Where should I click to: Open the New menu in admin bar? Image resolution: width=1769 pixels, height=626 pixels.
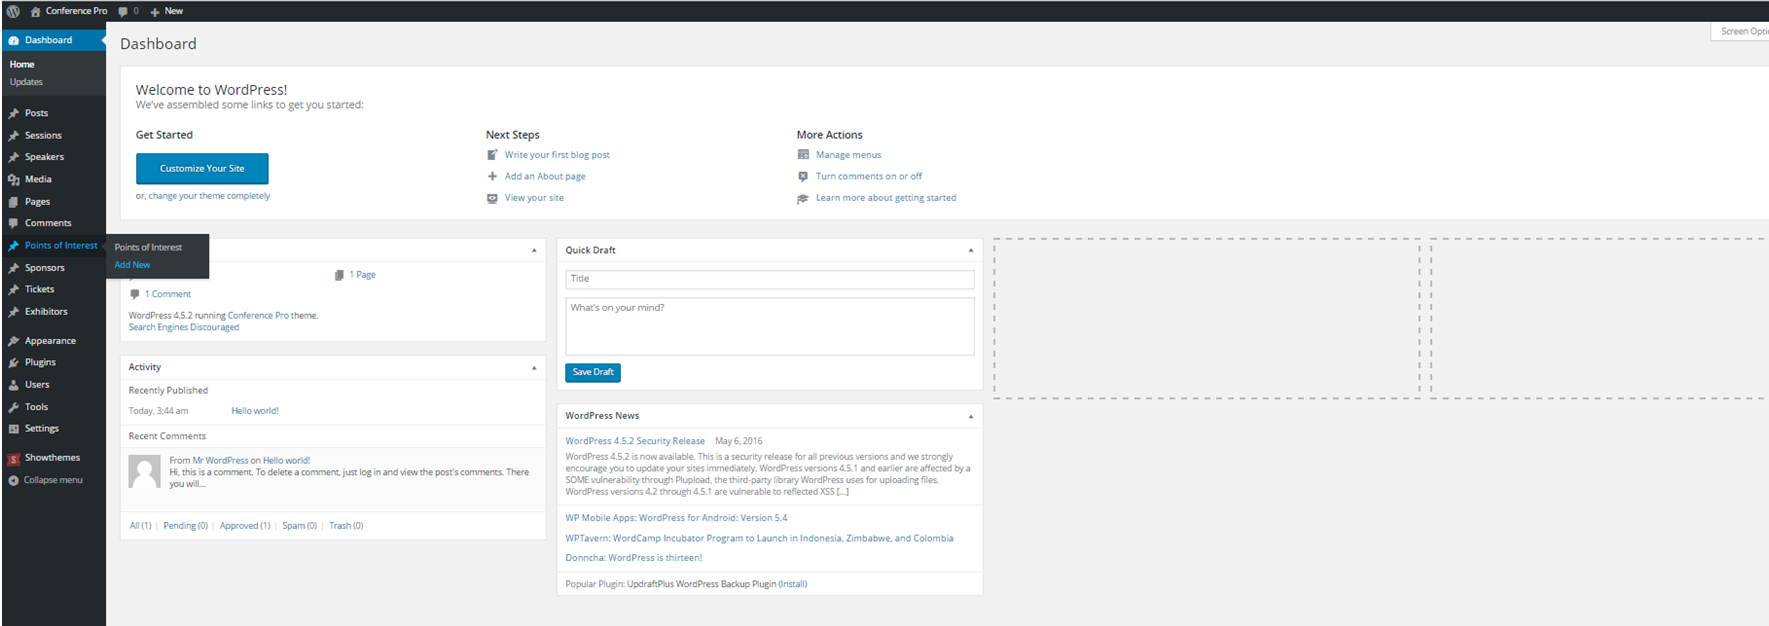(x=166, y=12)
